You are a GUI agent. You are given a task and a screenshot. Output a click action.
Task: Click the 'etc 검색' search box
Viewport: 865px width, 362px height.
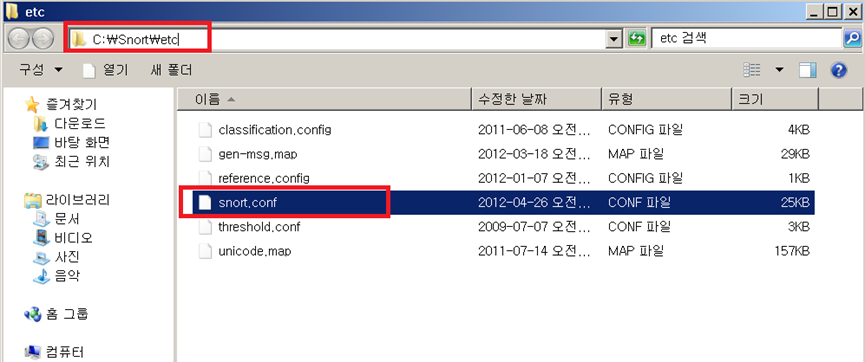coord(747,39)
